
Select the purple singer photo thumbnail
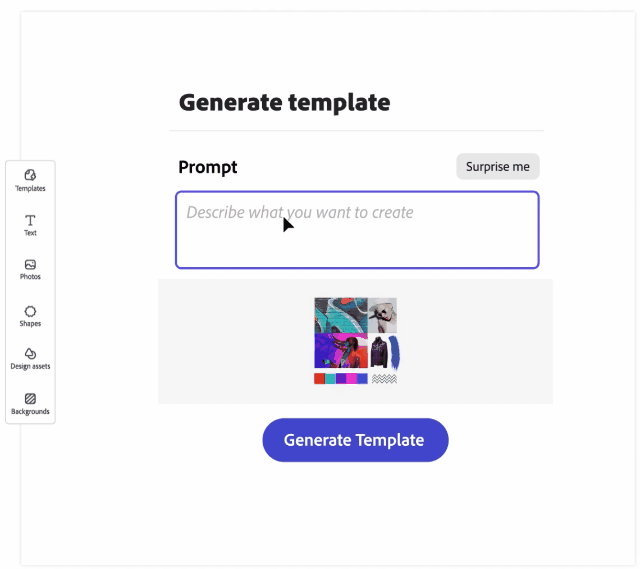pyautogui.click(x=340, y=351)
